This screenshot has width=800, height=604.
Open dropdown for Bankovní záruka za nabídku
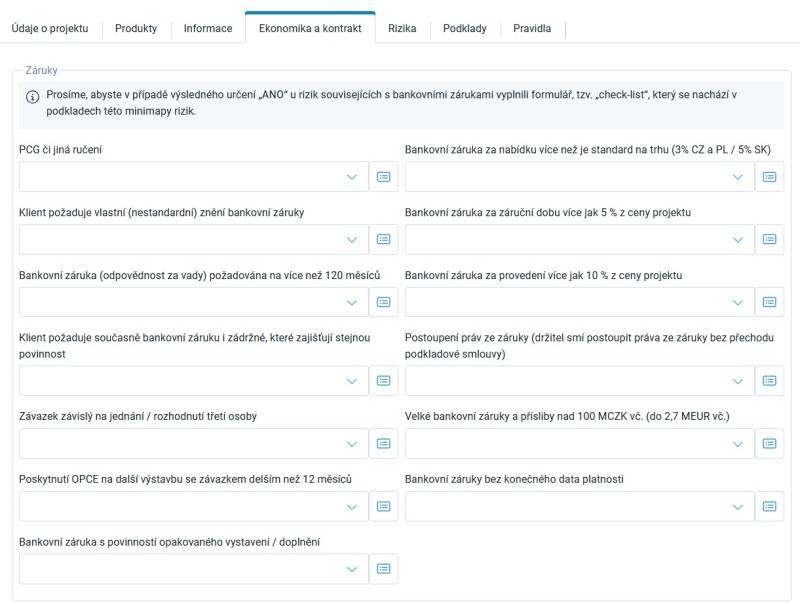[580, 177]
